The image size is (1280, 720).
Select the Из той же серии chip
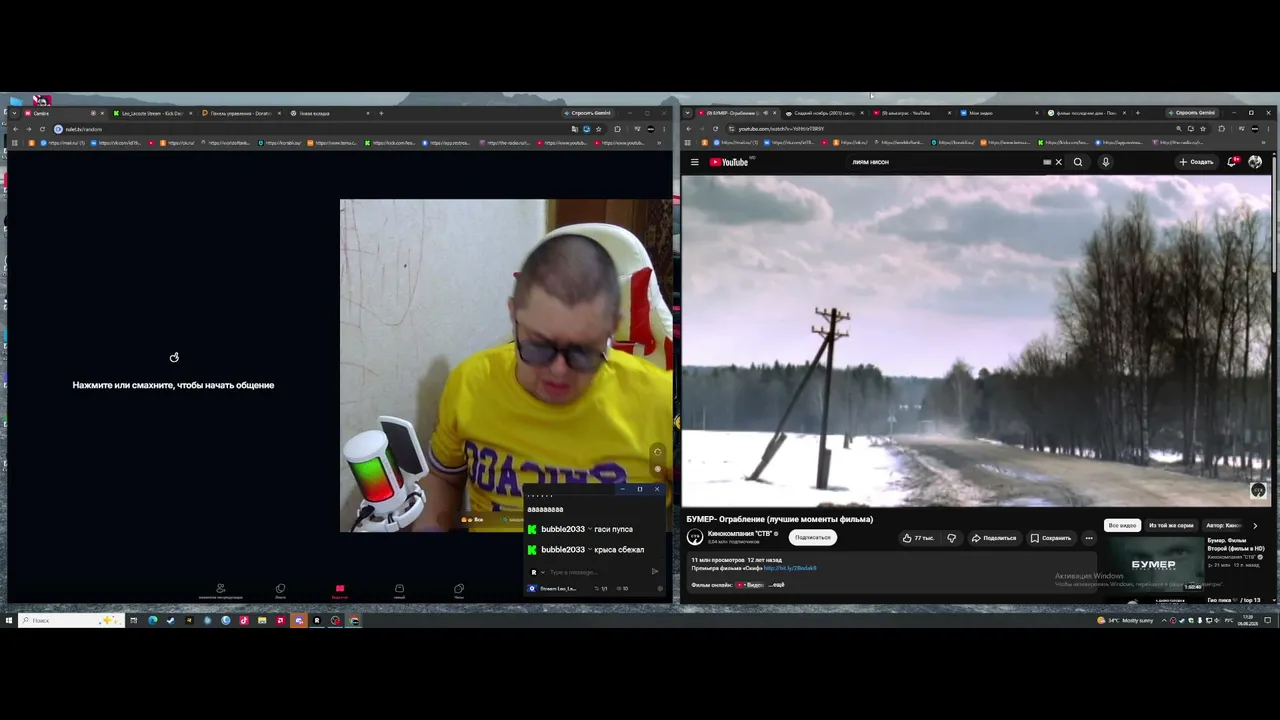[1171, 525]
